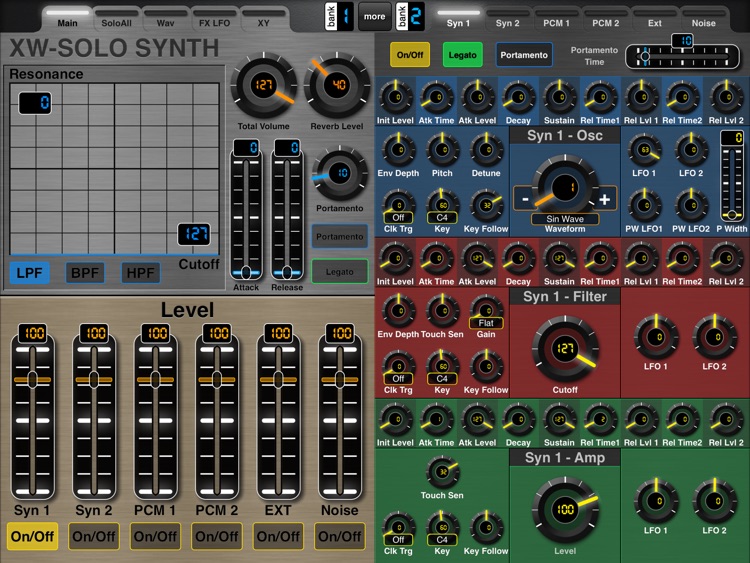The width and height of the screenshot is (750, 563).
Task: Click the Amp Level knob
Action: [565, 510]
